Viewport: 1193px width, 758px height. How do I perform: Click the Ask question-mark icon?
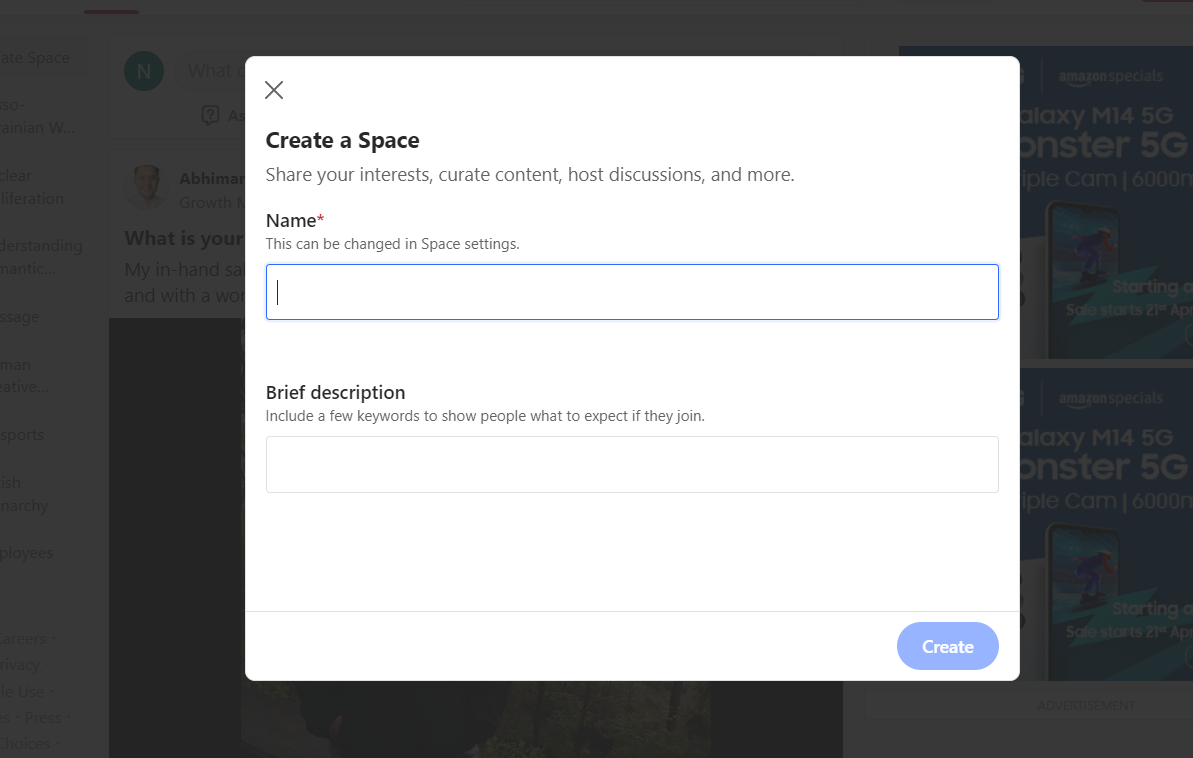click(x=210, y=115)
